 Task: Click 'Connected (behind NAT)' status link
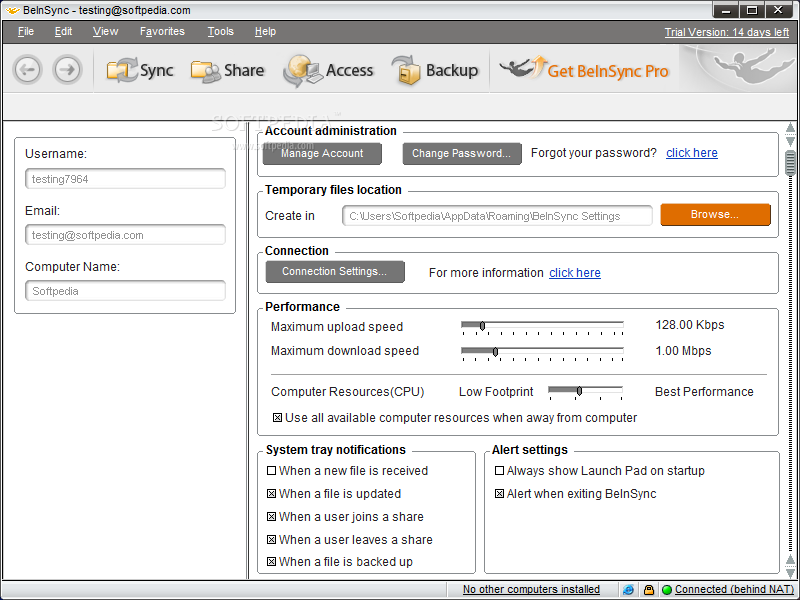click(735, 589)
